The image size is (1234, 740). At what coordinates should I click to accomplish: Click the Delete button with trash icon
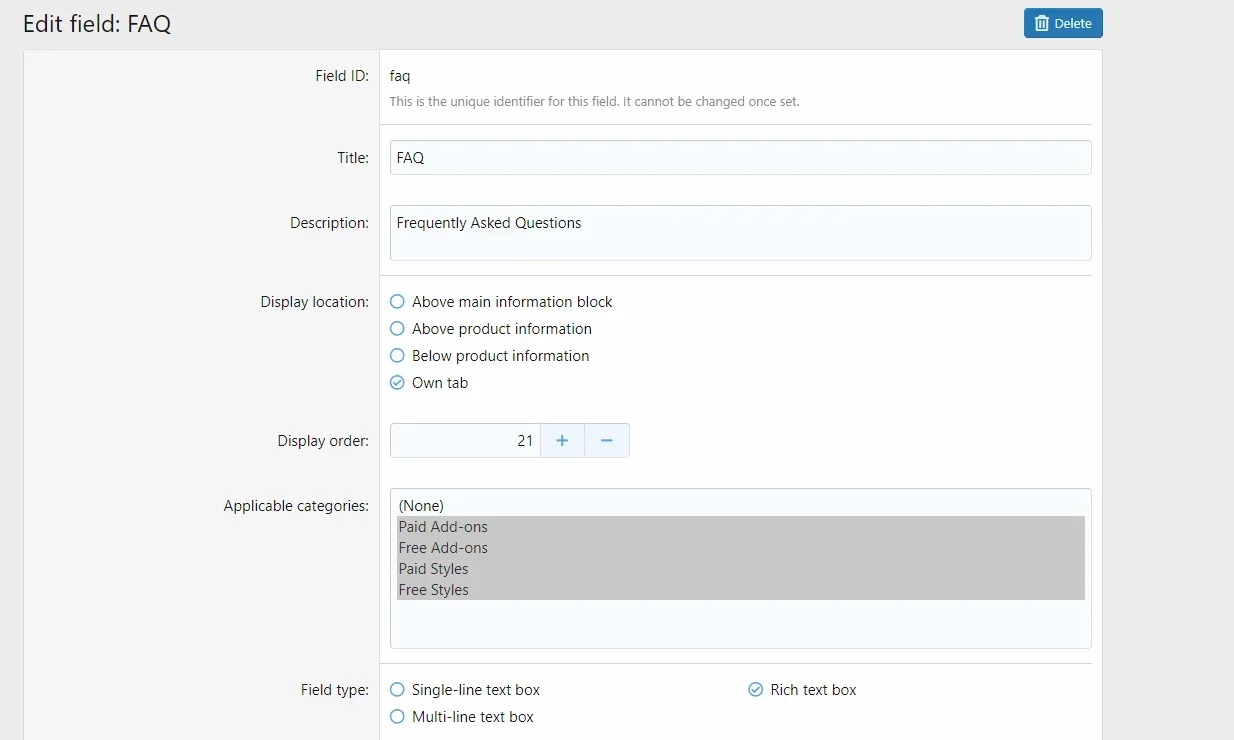coord(1063,23)
